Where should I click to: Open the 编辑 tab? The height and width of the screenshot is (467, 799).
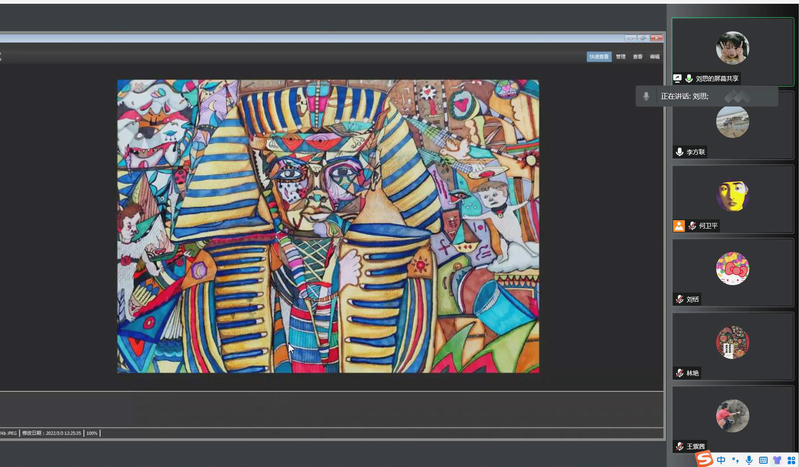tap(655, 57)
